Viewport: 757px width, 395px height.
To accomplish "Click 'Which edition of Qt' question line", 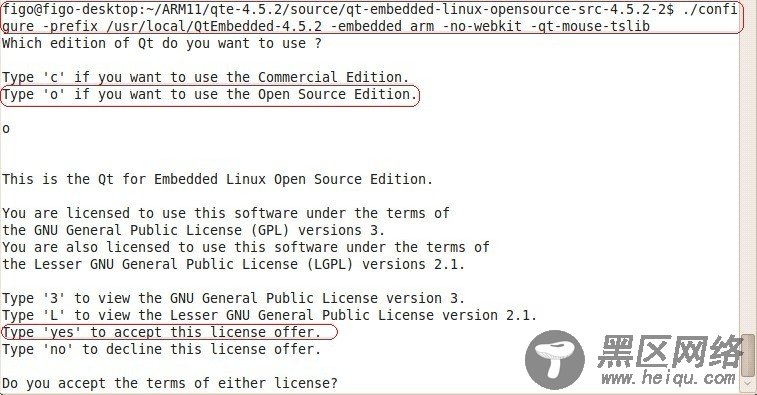I will coord(162,43).
